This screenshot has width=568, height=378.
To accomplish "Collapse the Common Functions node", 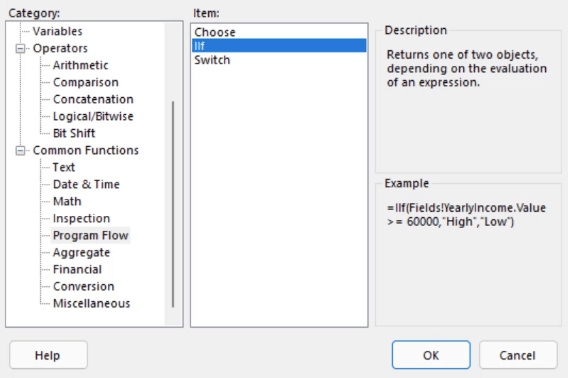I will coord(21,150).
